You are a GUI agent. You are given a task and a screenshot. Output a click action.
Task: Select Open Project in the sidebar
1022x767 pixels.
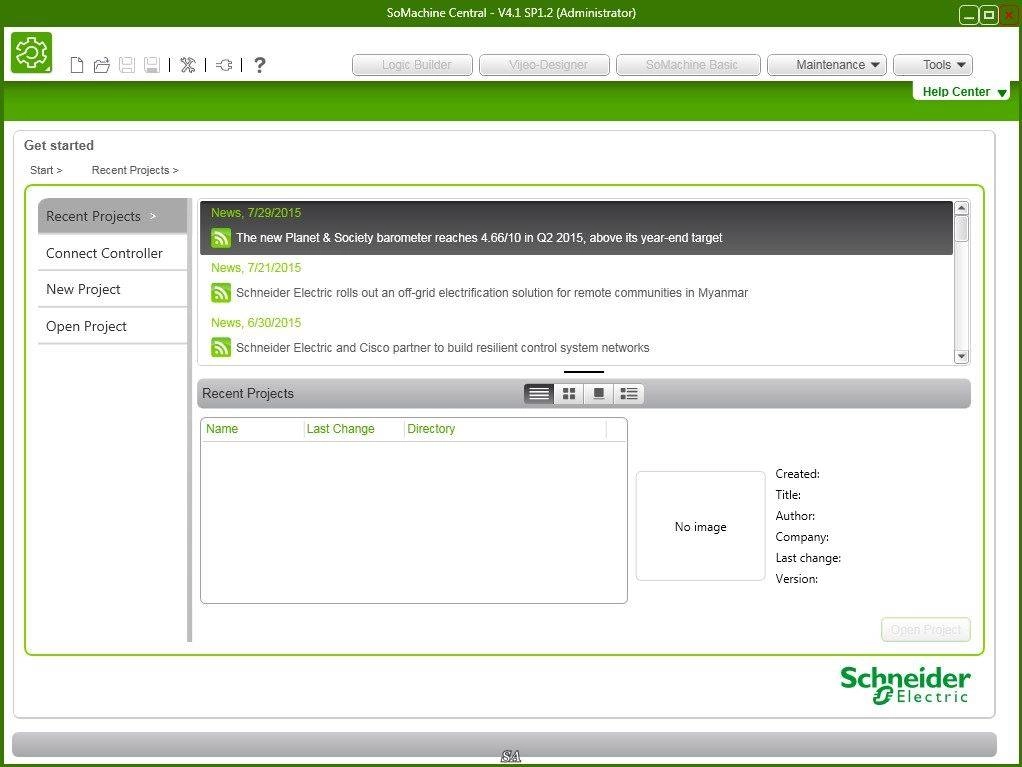[x=112, y=326]
